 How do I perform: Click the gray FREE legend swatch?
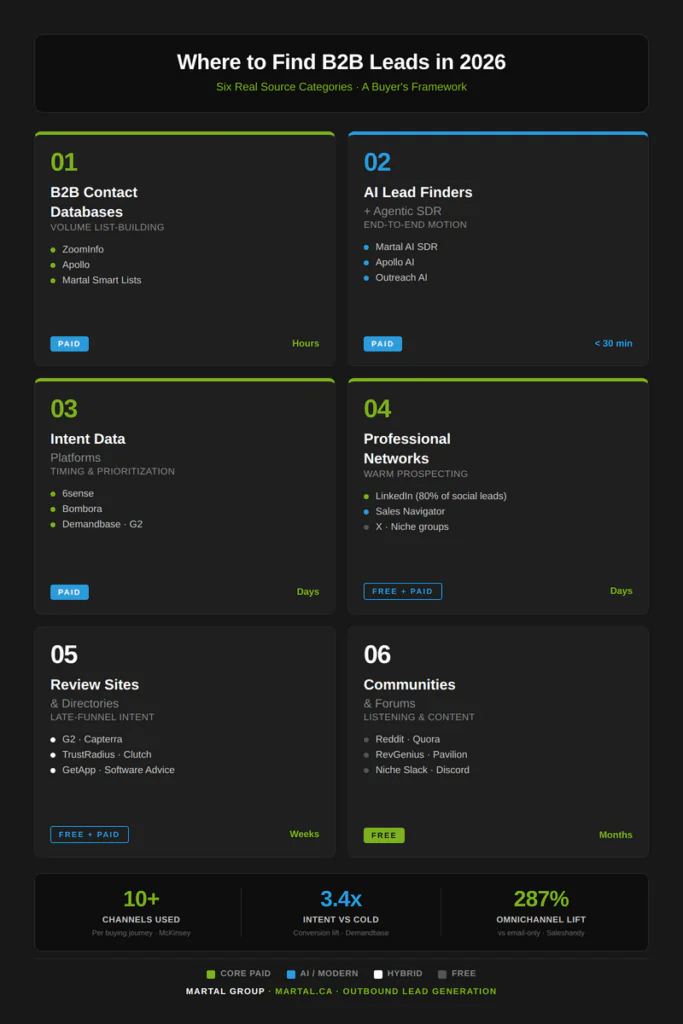pos(442,974)
